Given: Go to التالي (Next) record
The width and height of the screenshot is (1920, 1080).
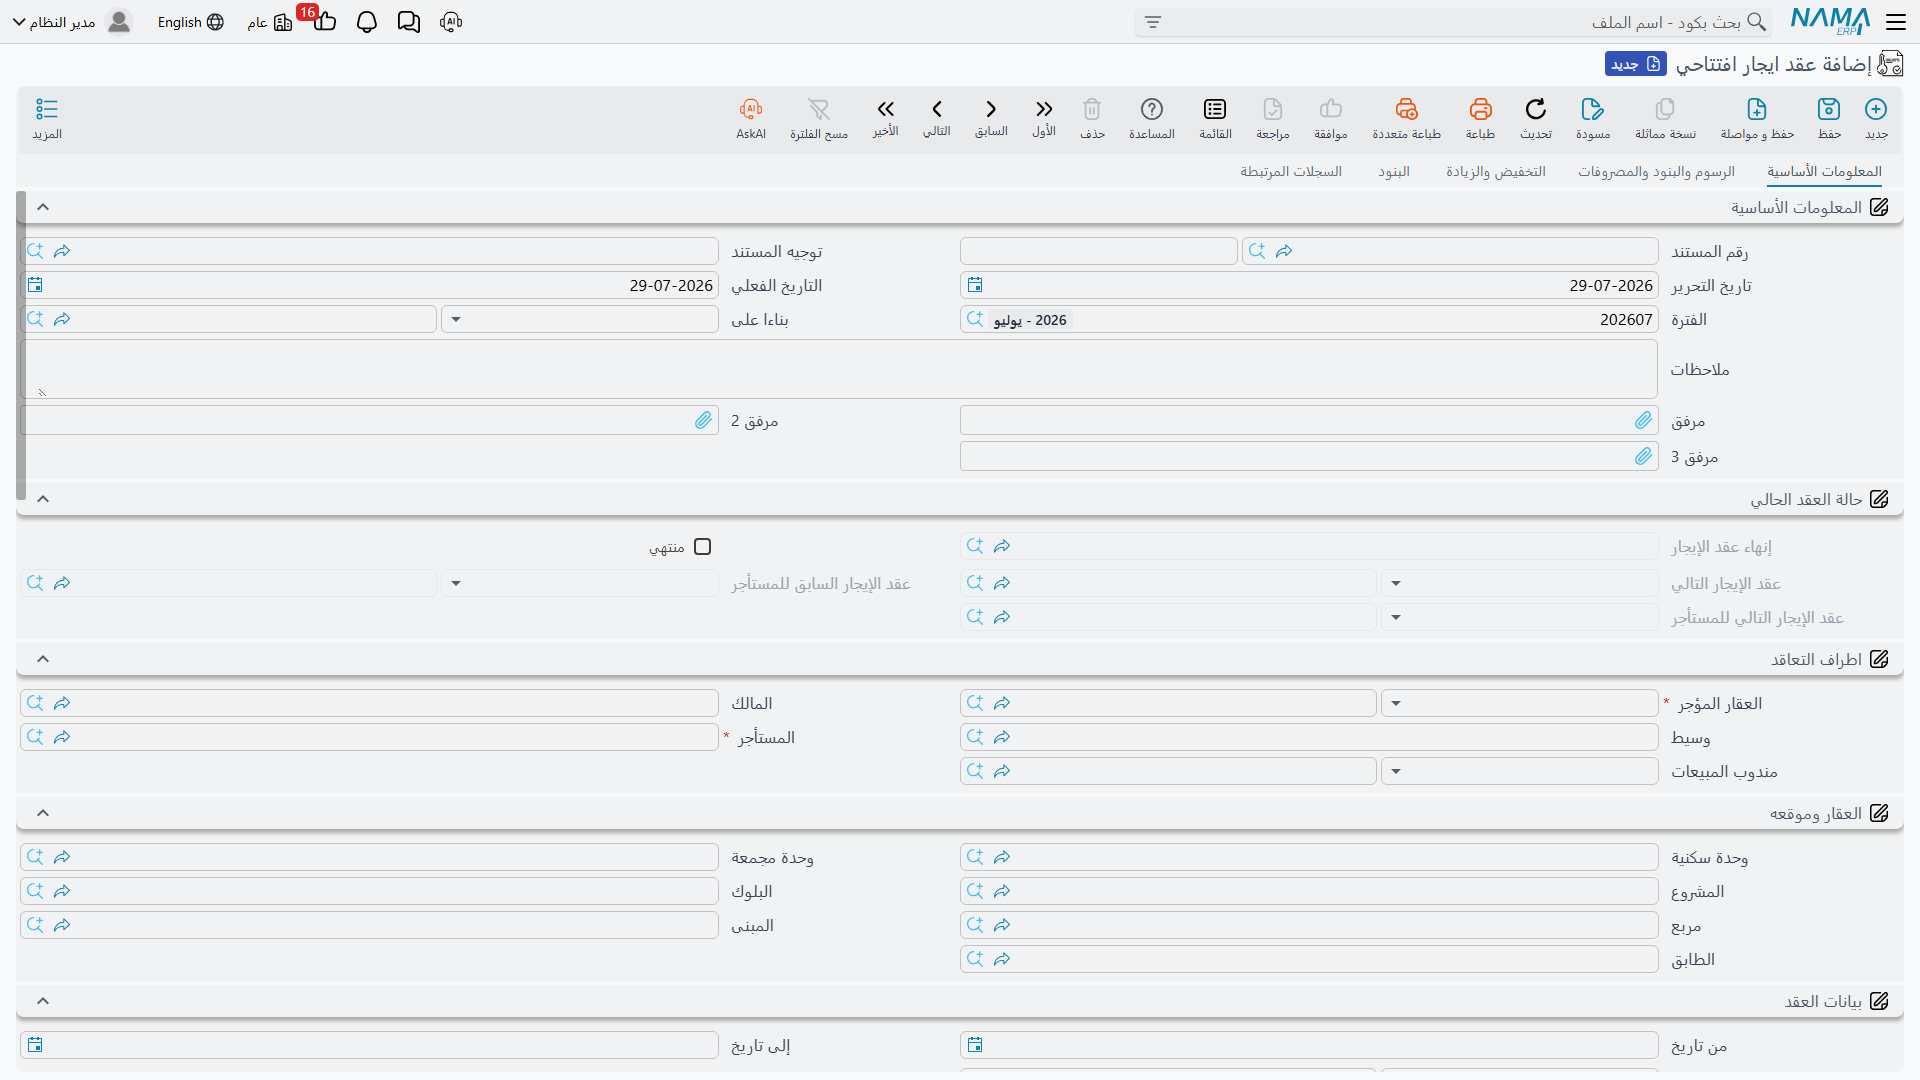Looking at the screenshot, I should 937,109.
